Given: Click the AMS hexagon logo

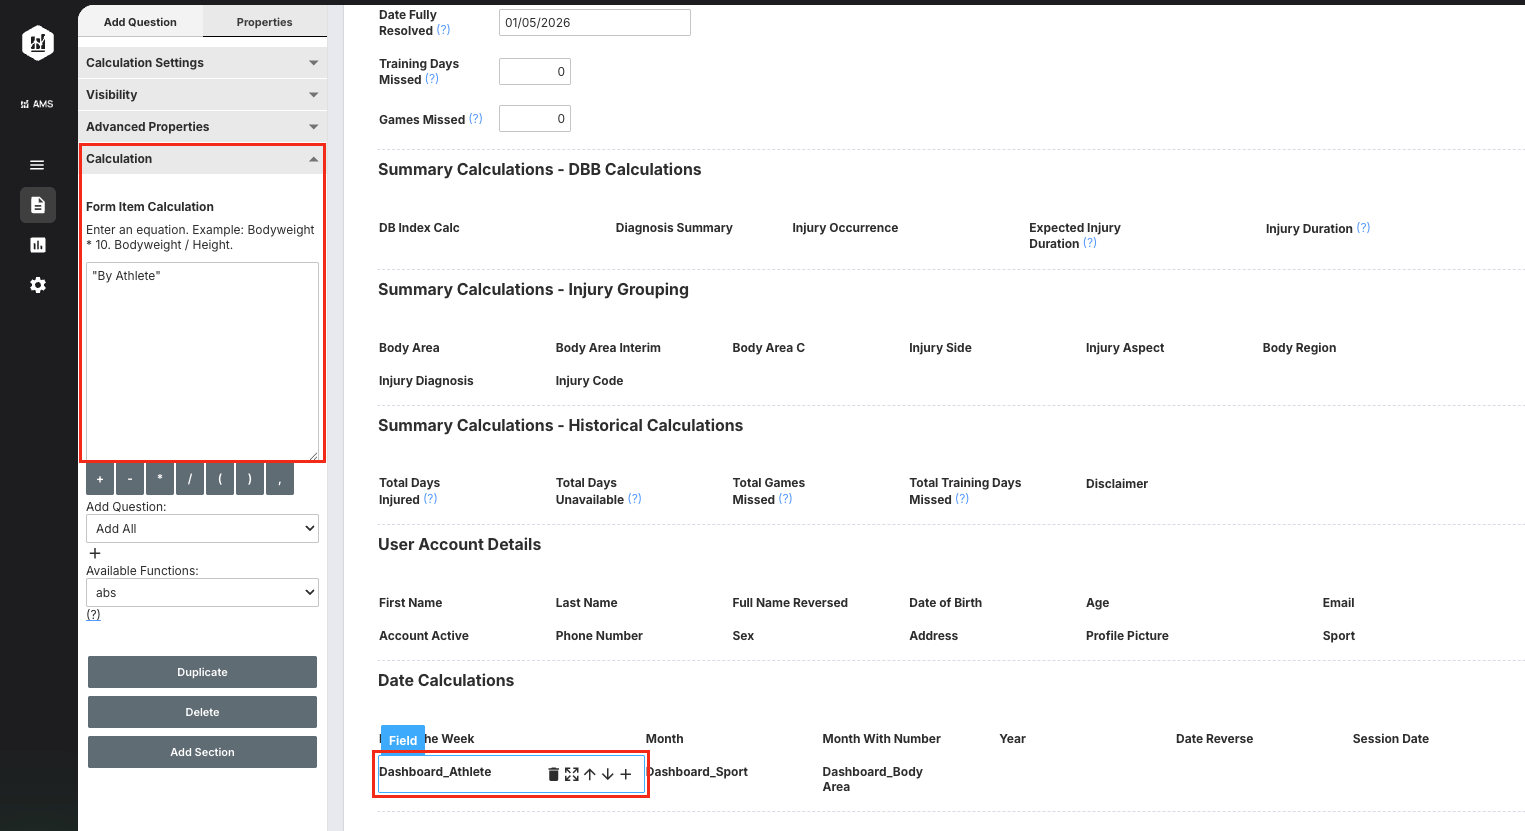Looking at the screenshot, I should coord(38,43).
